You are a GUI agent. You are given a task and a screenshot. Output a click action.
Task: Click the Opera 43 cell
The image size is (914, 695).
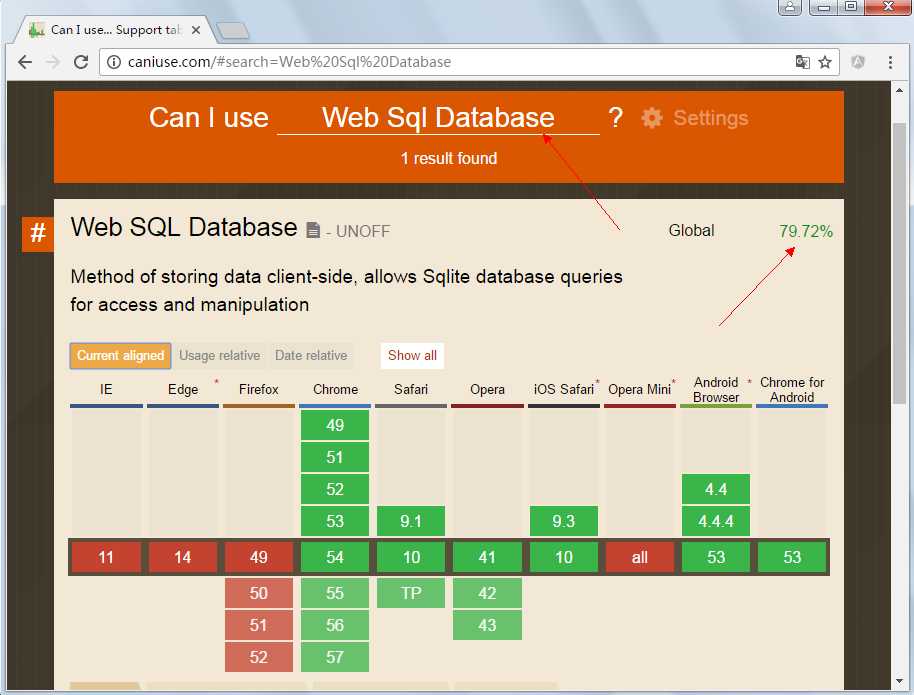click(x=487, y=625)
